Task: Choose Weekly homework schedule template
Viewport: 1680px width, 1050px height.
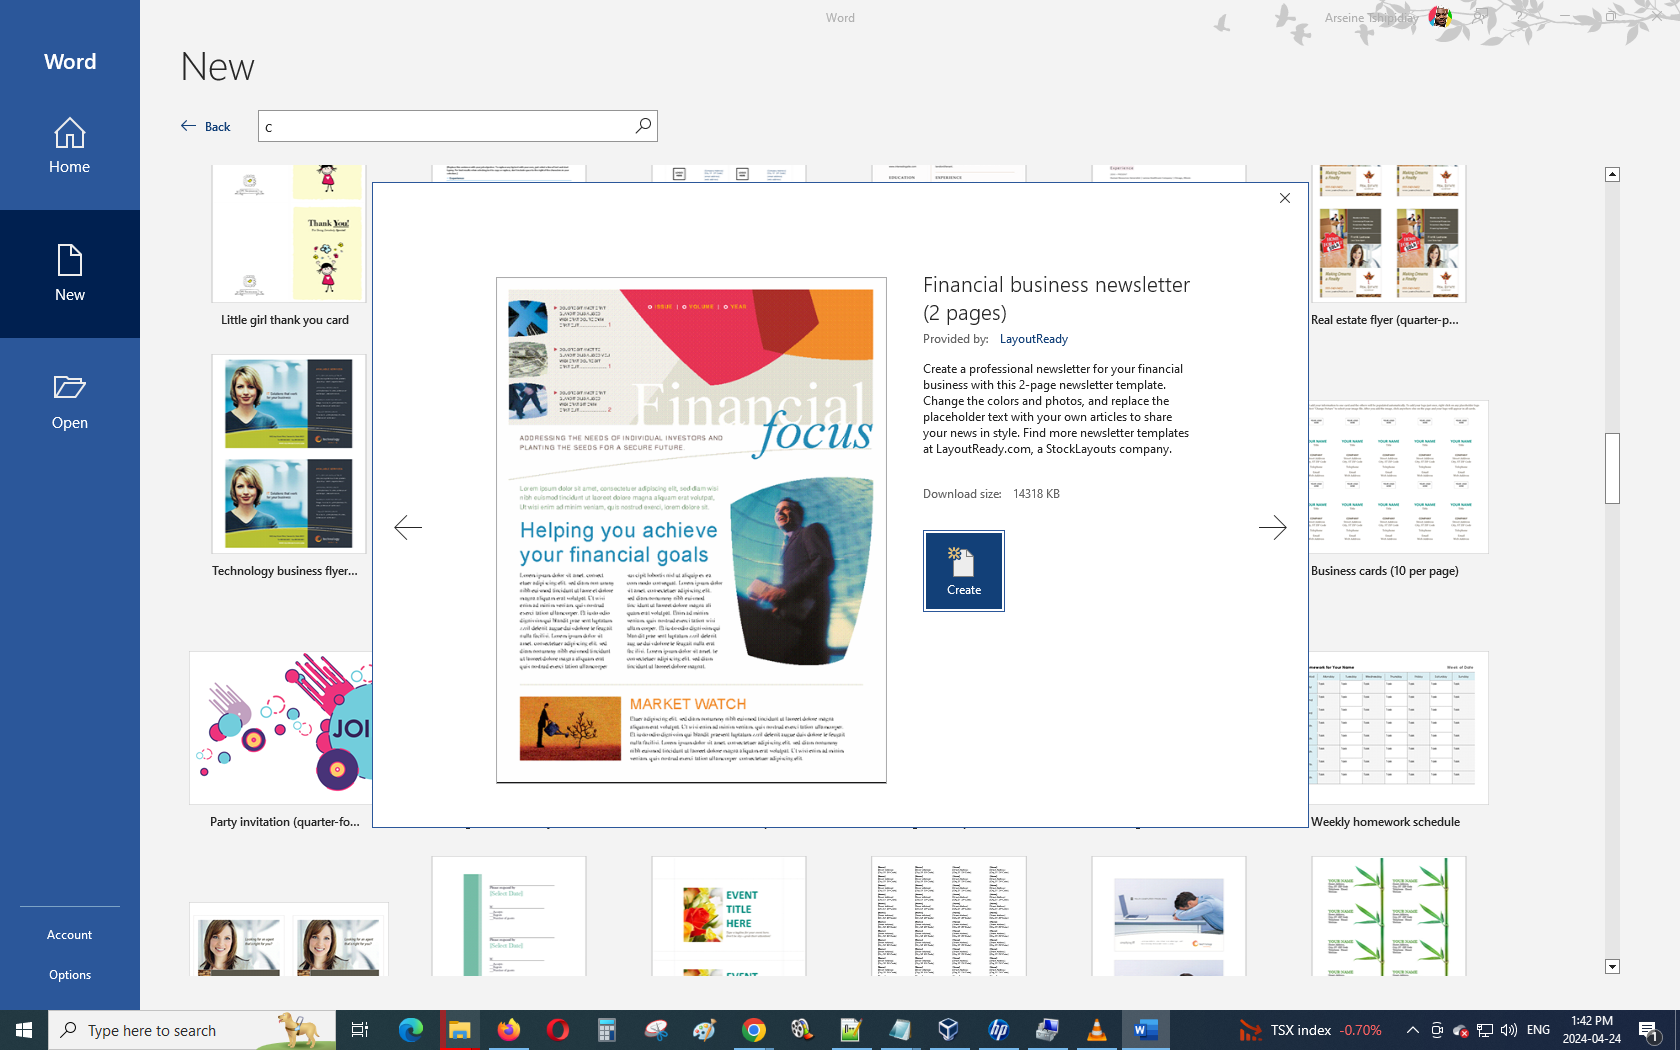Action: click(1398, 730)
